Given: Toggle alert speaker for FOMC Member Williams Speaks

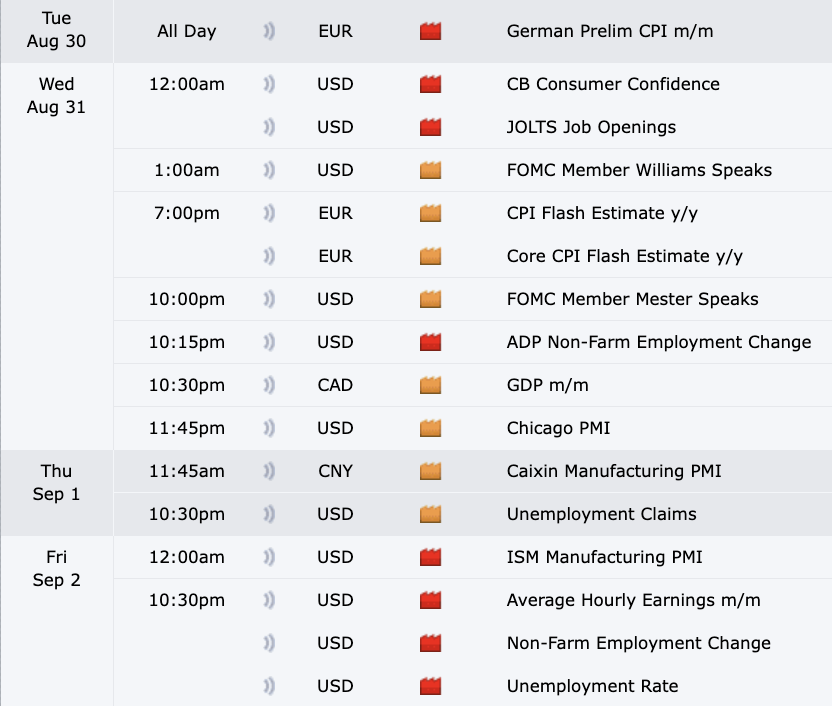Looking at the screenshot, I should (268, 170).
